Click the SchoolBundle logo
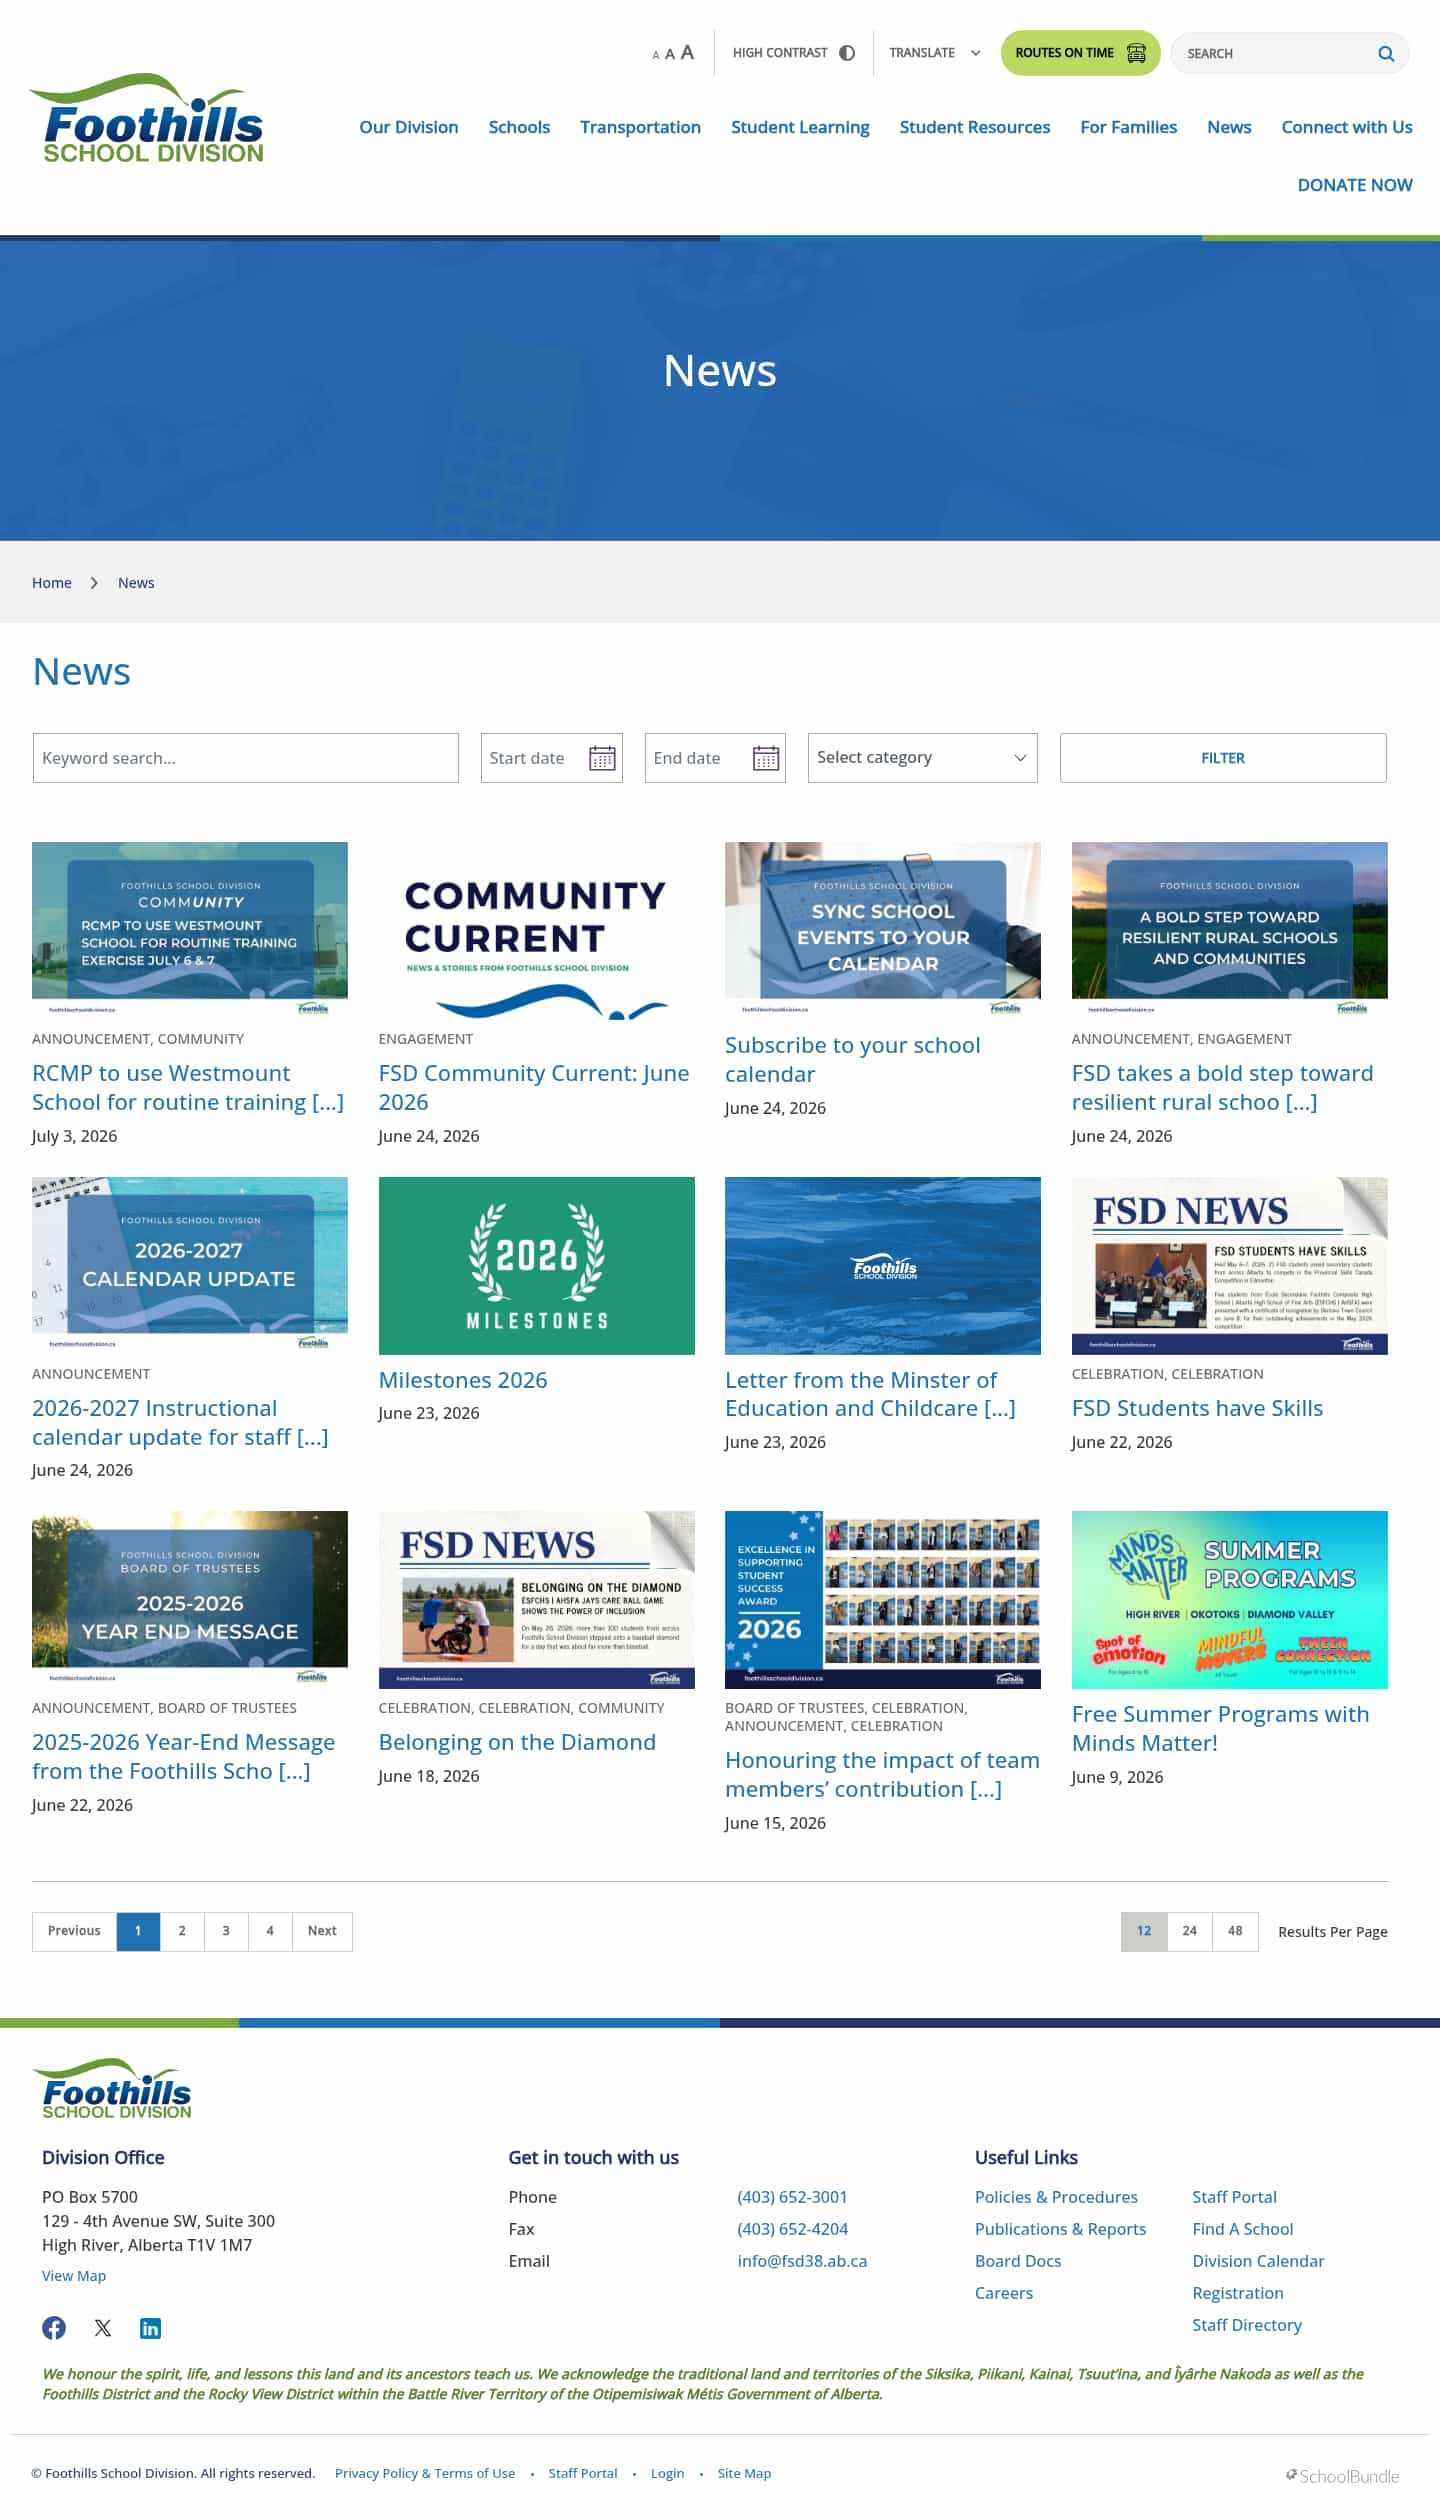This screenshot has width=1440, height=2520. tap(1342, 2476)
